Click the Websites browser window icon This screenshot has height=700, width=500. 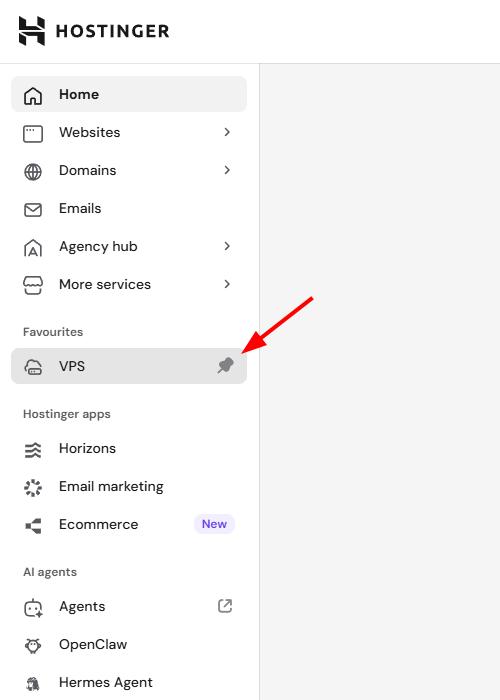(33, 134)
